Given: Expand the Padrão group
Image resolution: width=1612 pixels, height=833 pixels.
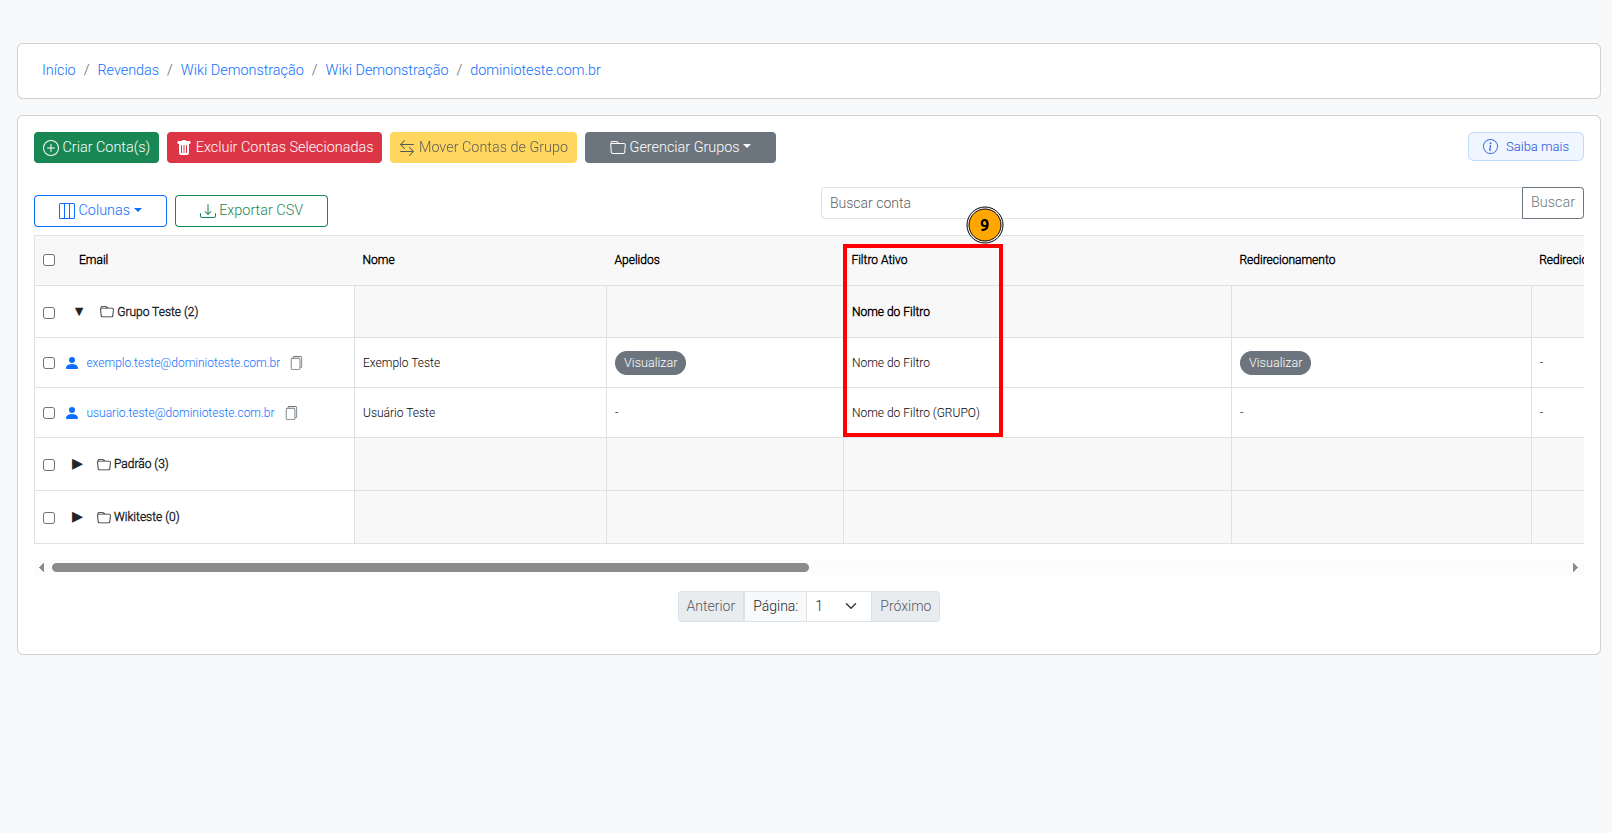Looking at the screenshot, I should (77, 464).
